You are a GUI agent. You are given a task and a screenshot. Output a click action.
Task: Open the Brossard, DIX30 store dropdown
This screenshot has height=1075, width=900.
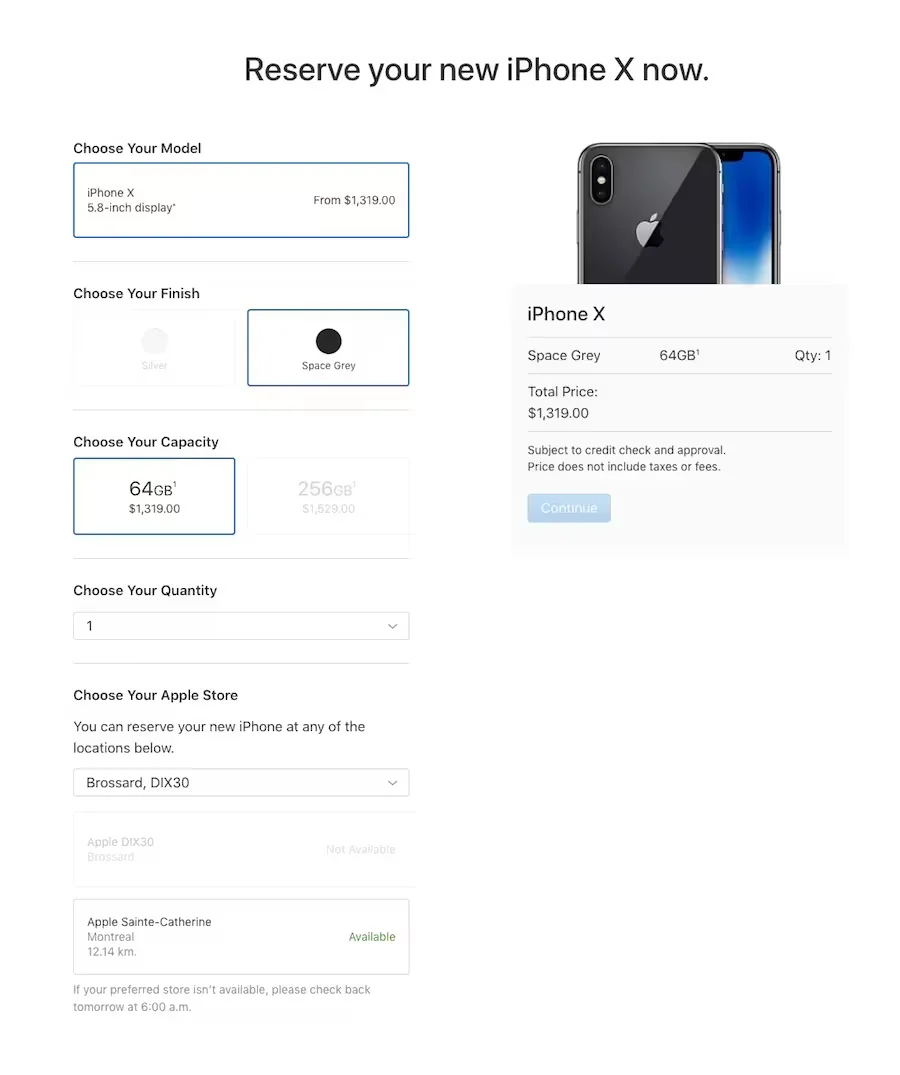point(241,782)
